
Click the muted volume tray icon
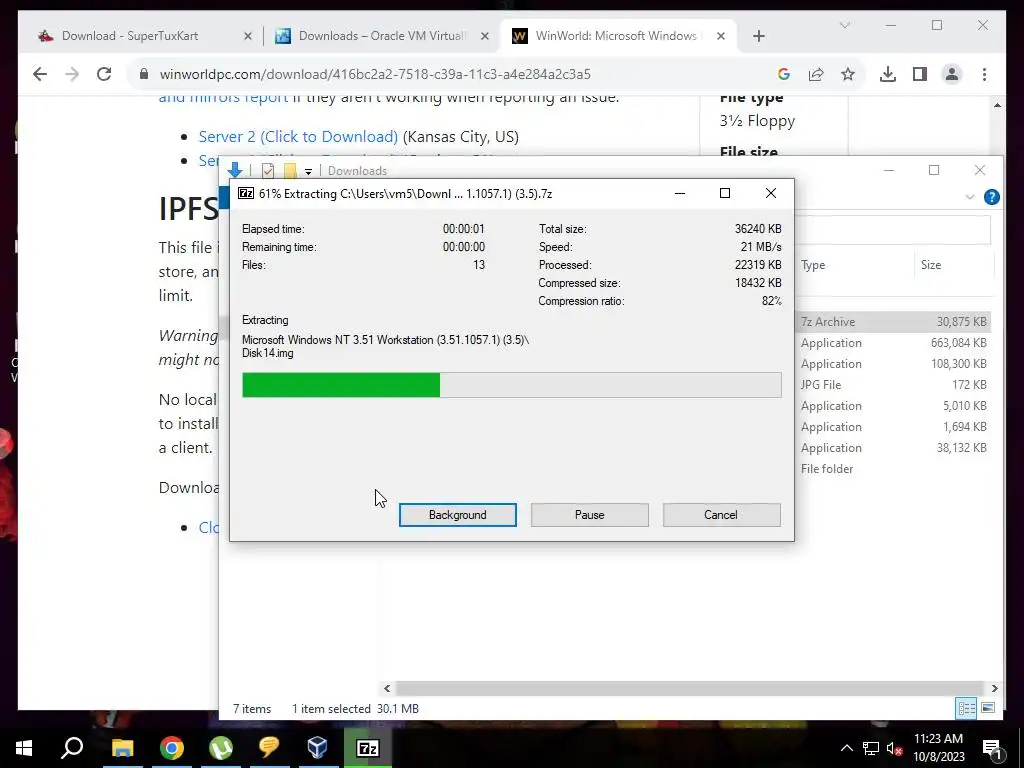pyautogui.click(x=894, y=748)
